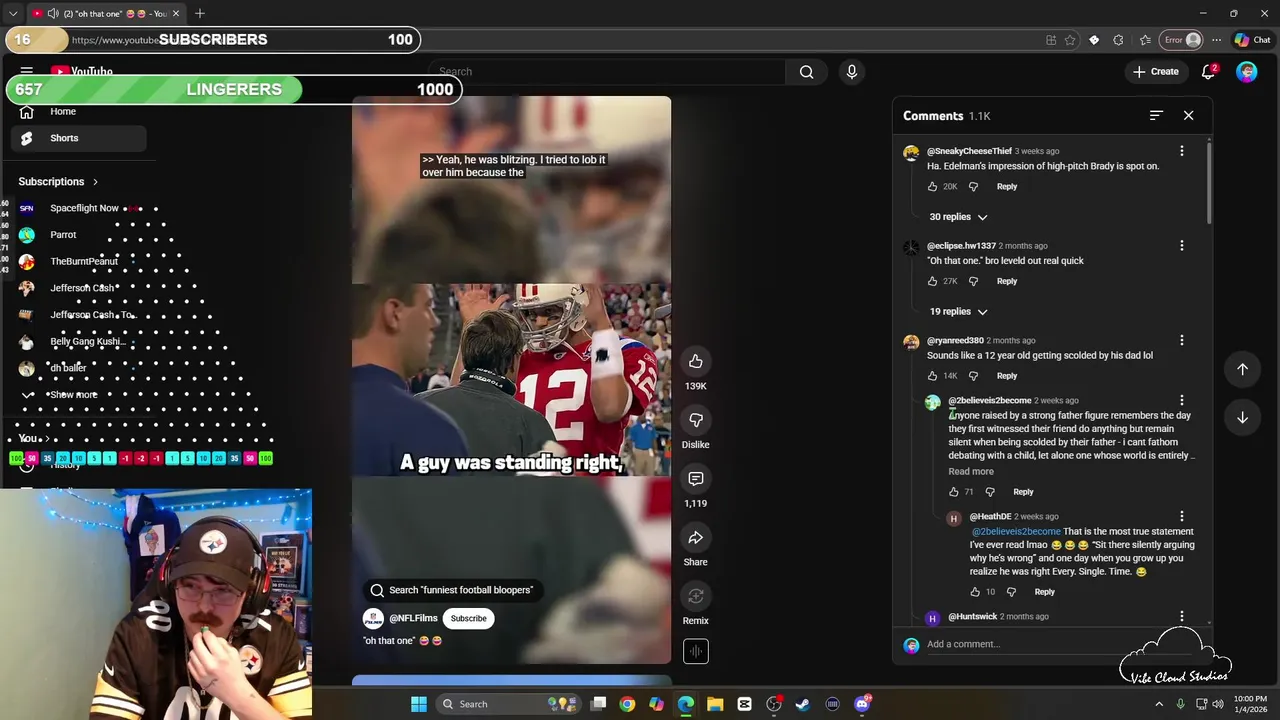Subscribe to the @NFLFilms channel
This screenshot has height=720, width=1280.
point(468,619)
